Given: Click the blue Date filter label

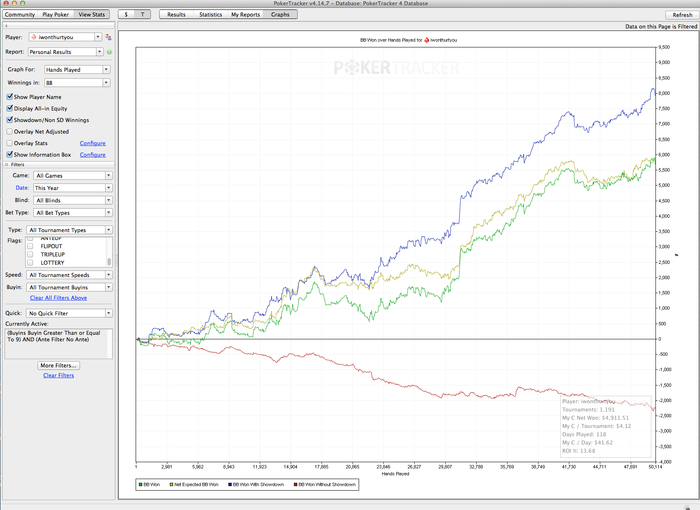Looking at the screenshot, I should click(22, 188).
